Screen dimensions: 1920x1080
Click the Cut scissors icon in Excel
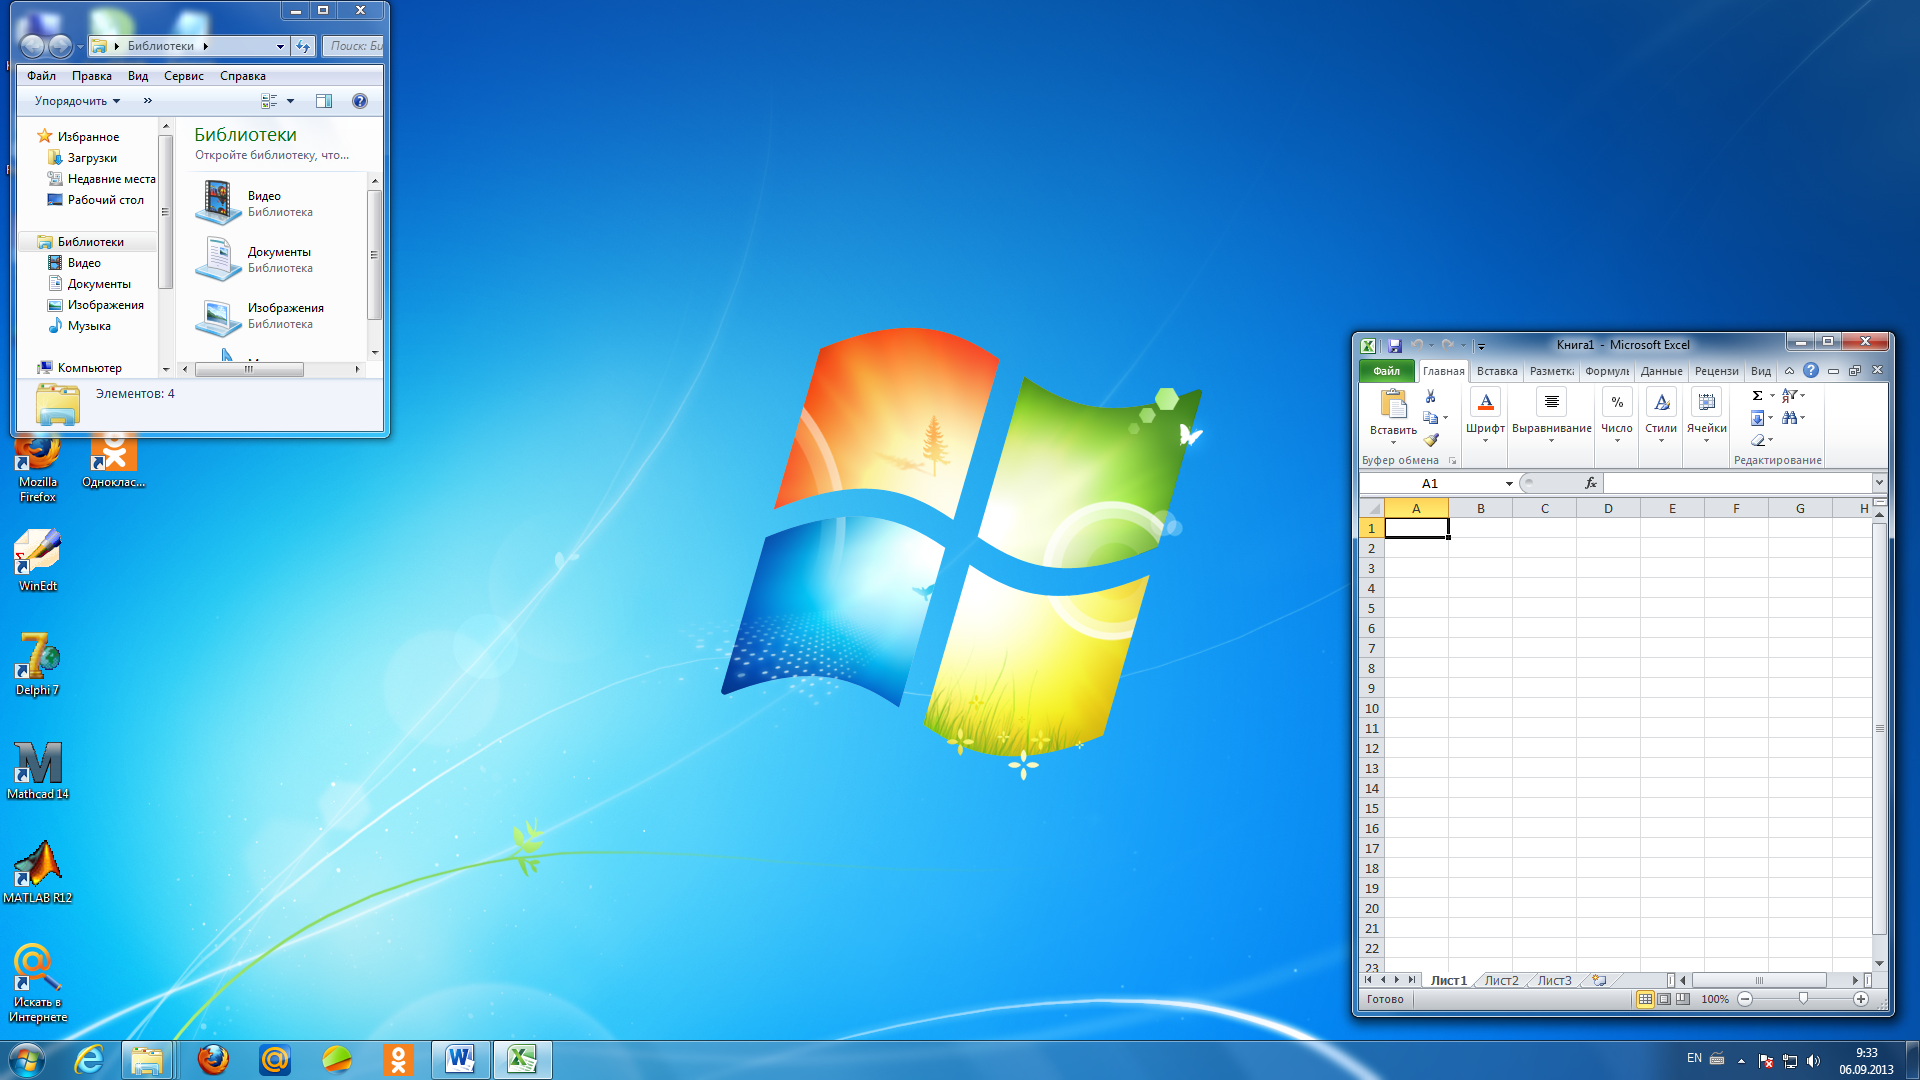pyautogui.click(x=1431, y=397)
